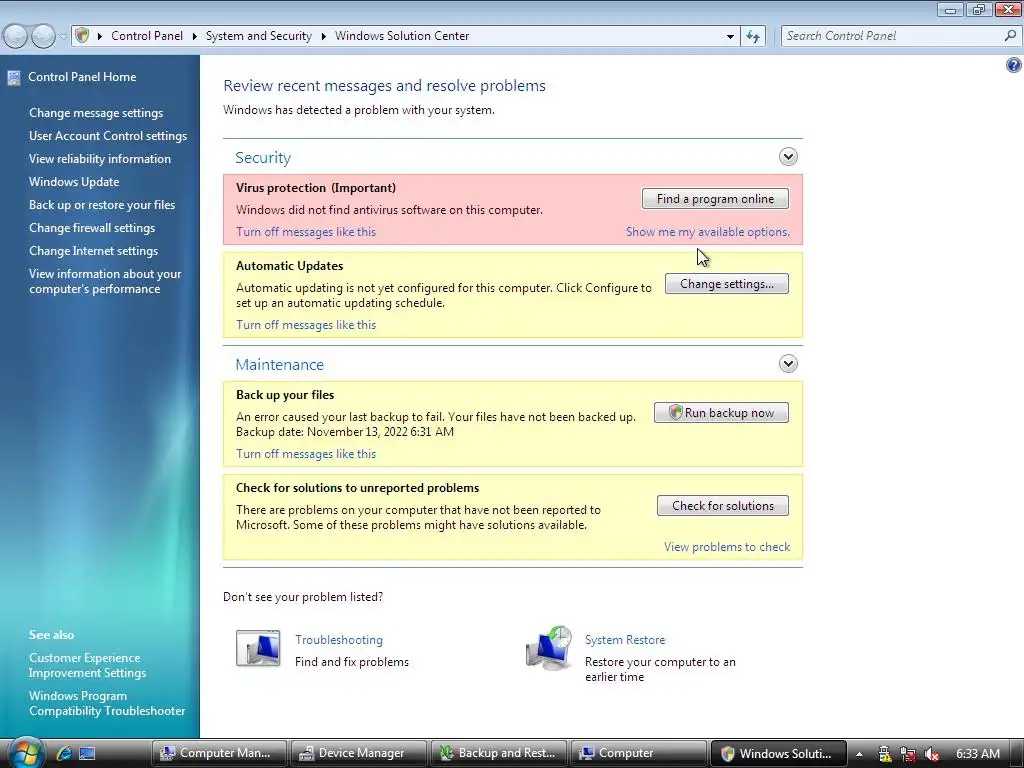Click Check for solutions button
Image resolution: width=1024 pixels, height=768 pixels.
[x=723, y=506]
